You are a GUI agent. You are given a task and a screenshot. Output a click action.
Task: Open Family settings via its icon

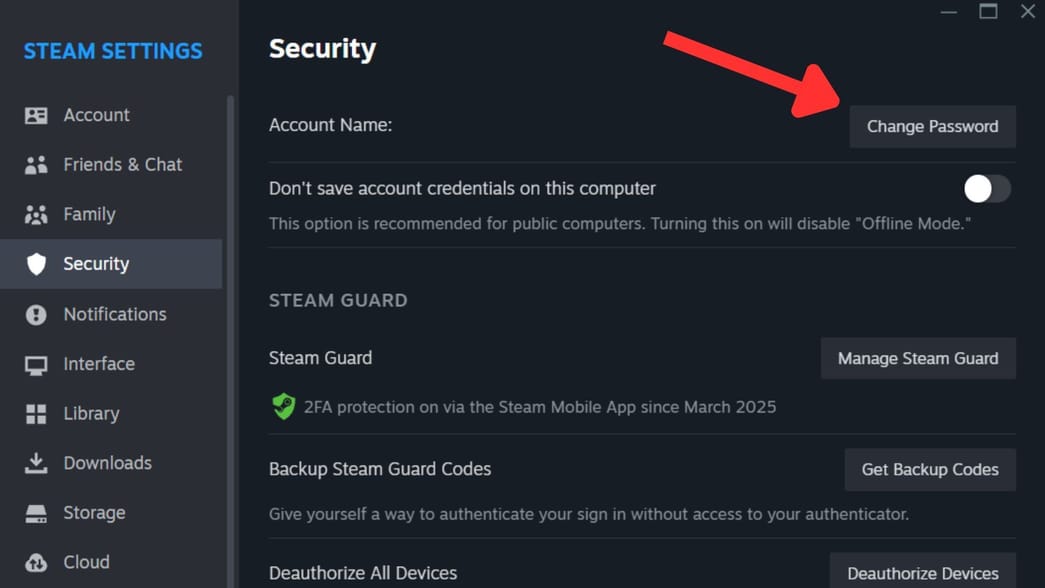pos(36,214)
